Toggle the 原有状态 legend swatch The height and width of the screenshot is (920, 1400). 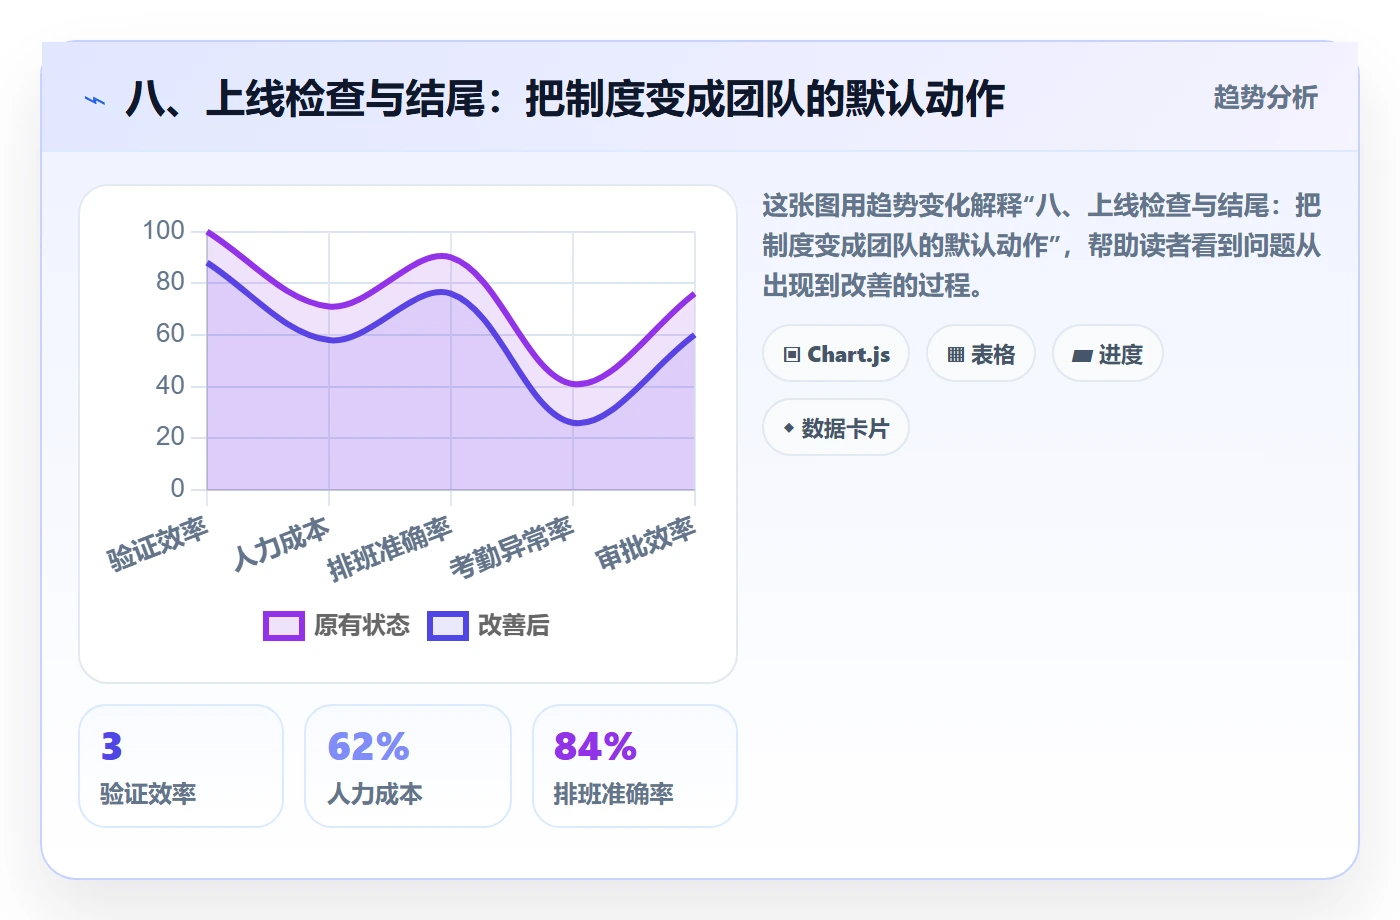[284, 626]
